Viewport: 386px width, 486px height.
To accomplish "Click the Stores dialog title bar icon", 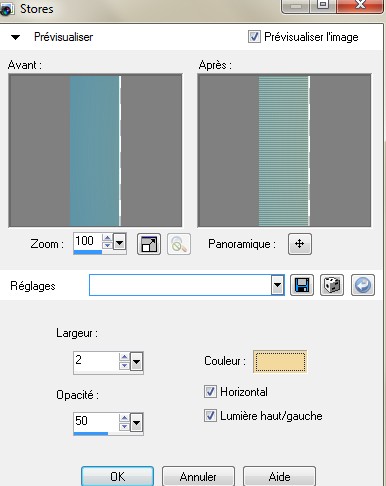I will [7, 9].
